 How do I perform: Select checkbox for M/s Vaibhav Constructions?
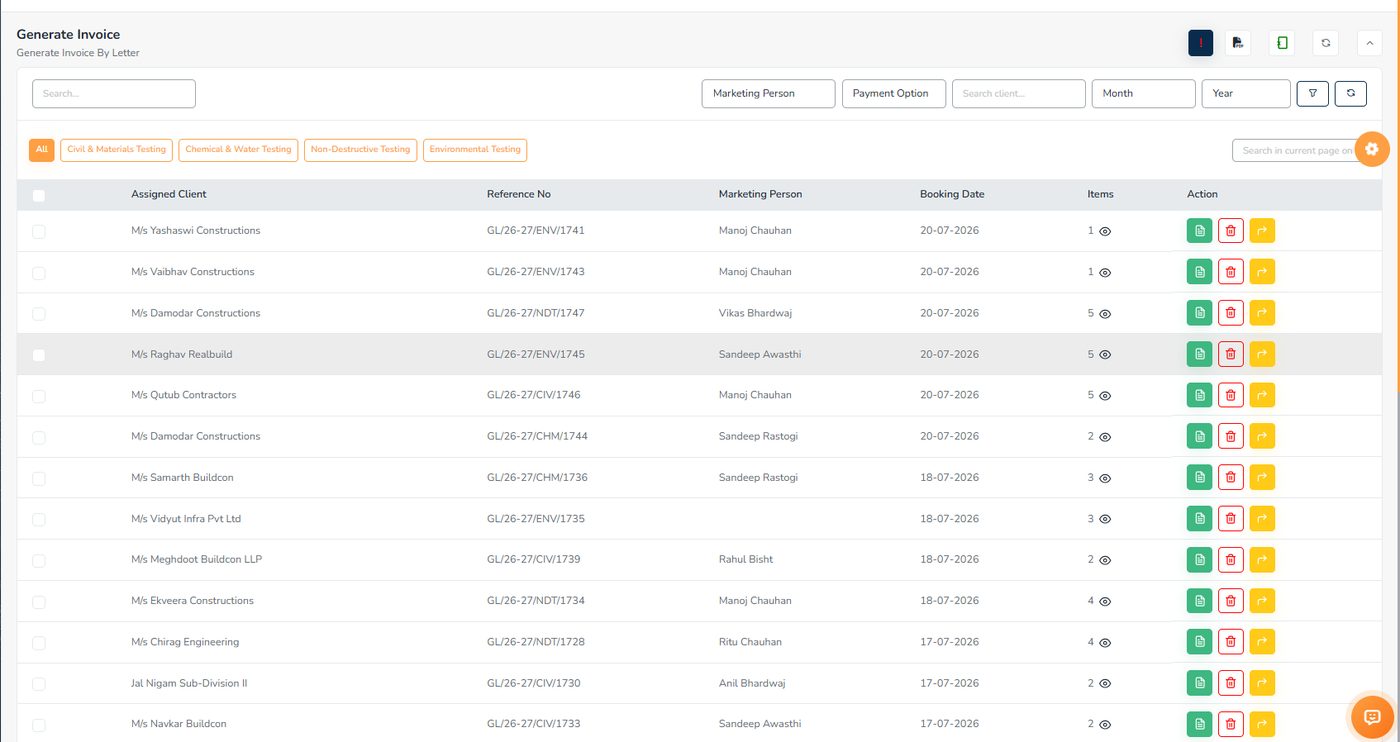[39, 272]
